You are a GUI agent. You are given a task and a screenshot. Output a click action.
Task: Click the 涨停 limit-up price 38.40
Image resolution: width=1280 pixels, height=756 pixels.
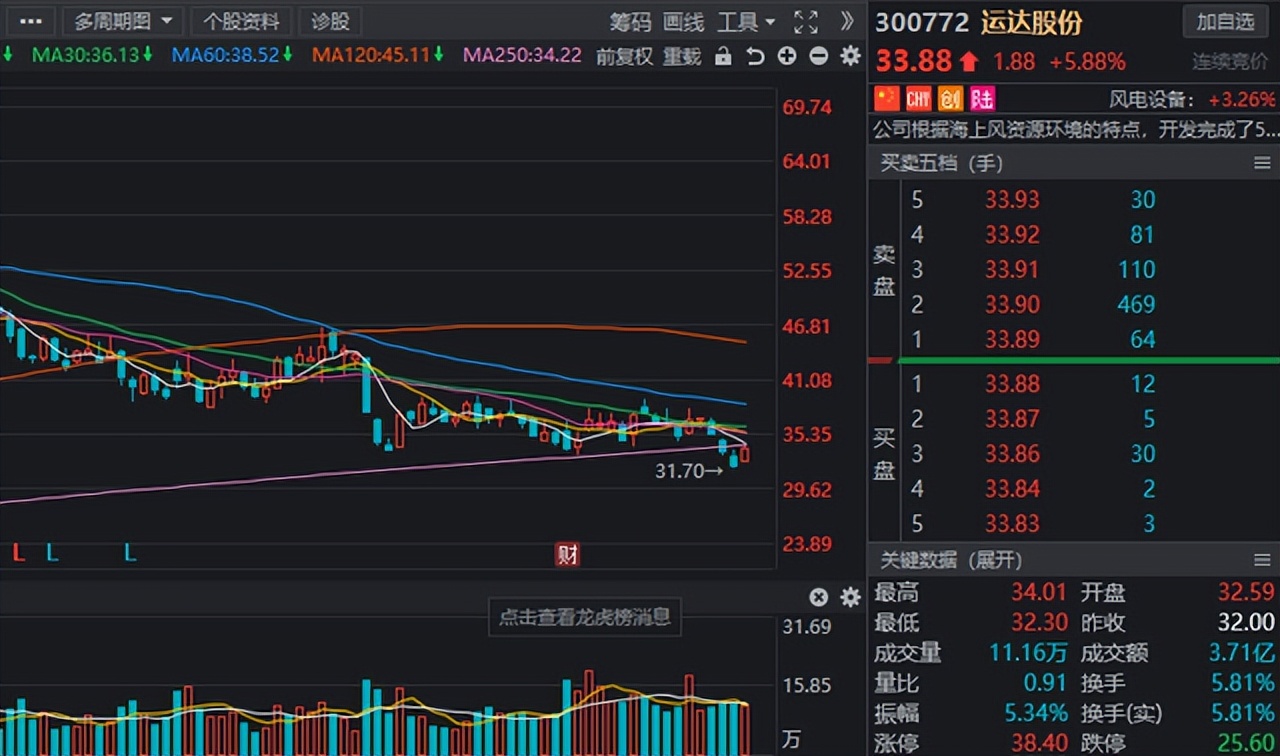pos(1038,743)
